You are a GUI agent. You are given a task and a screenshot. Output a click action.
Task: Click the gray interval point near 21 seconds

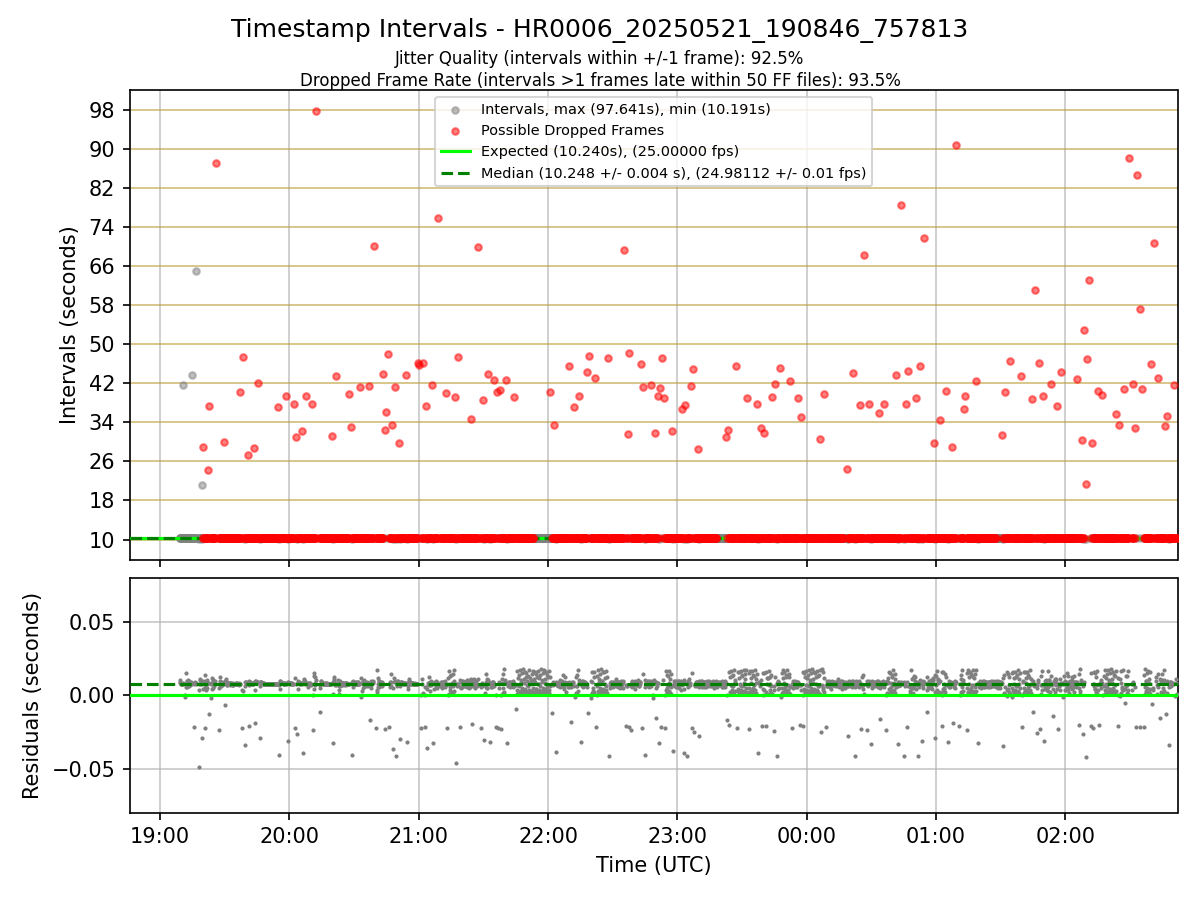[x=202, y=485]
